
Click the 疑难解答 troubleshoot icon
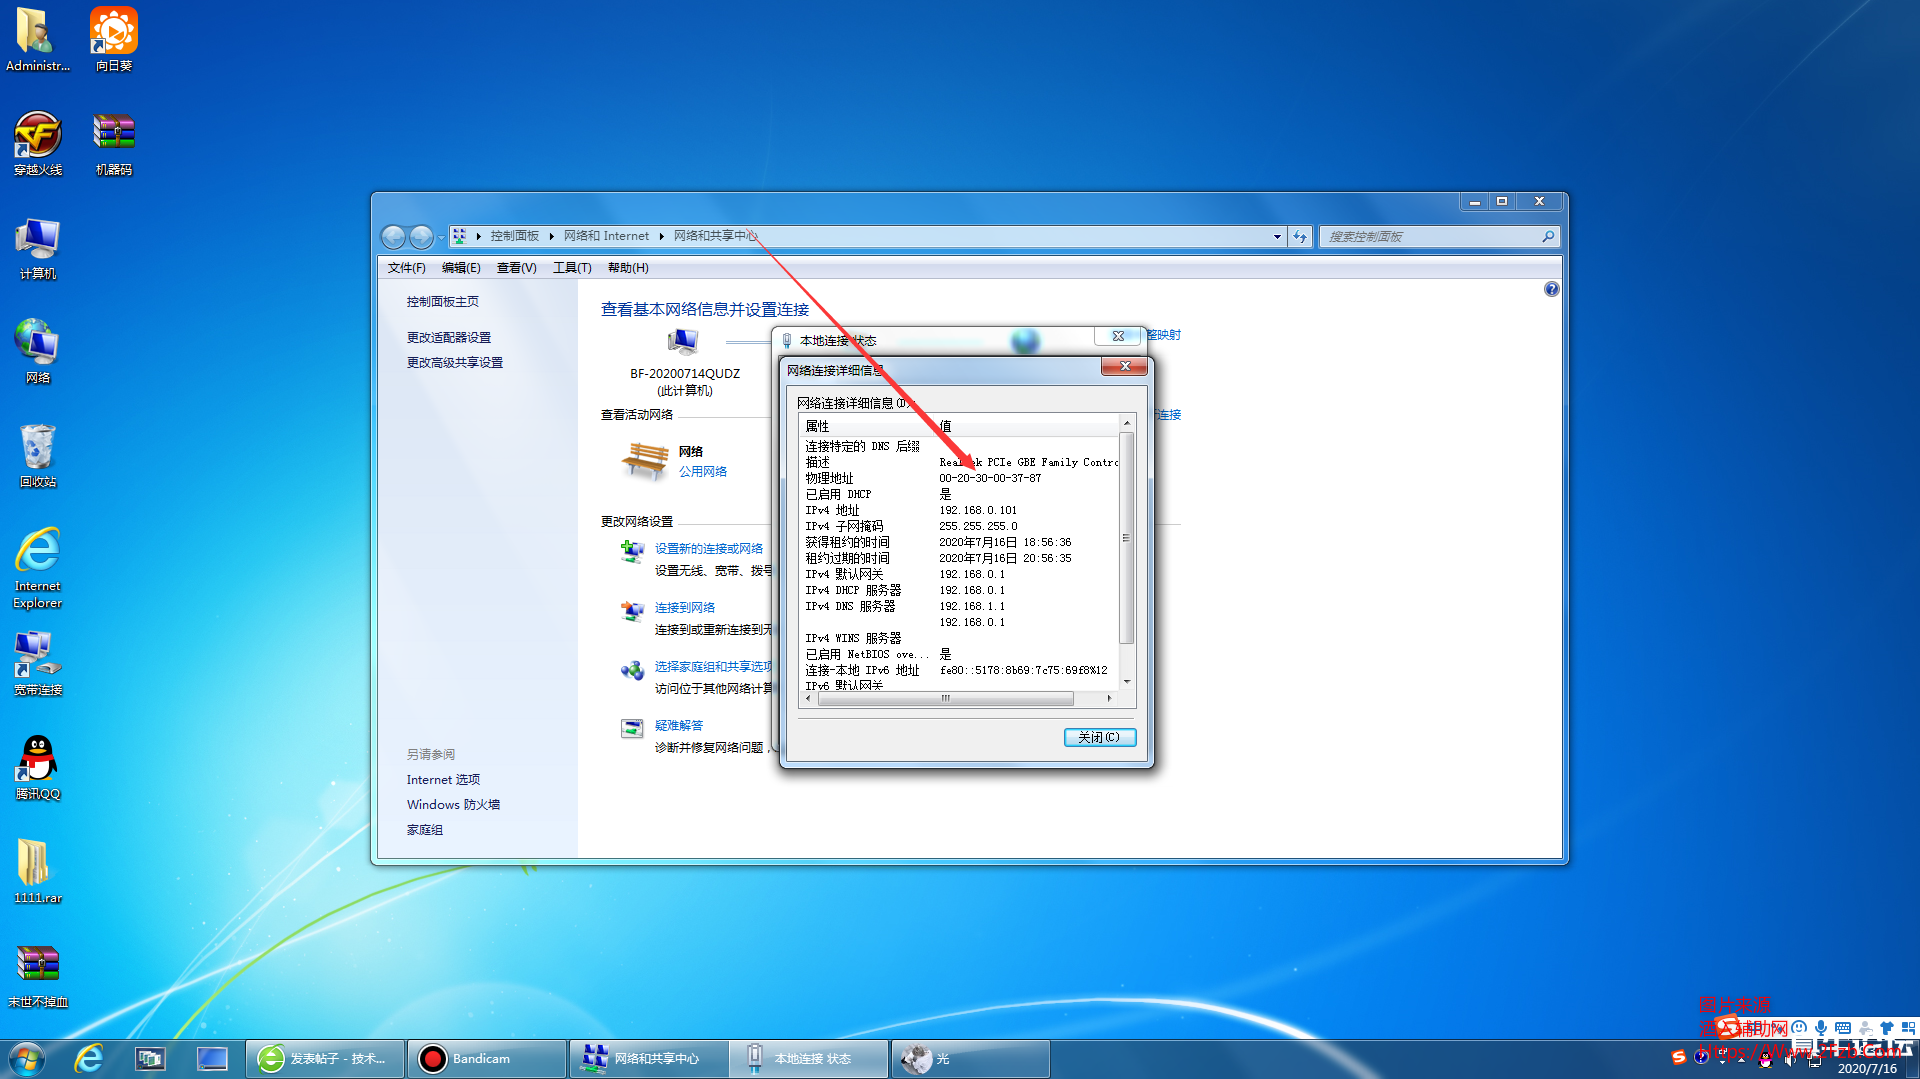(632, 728)
